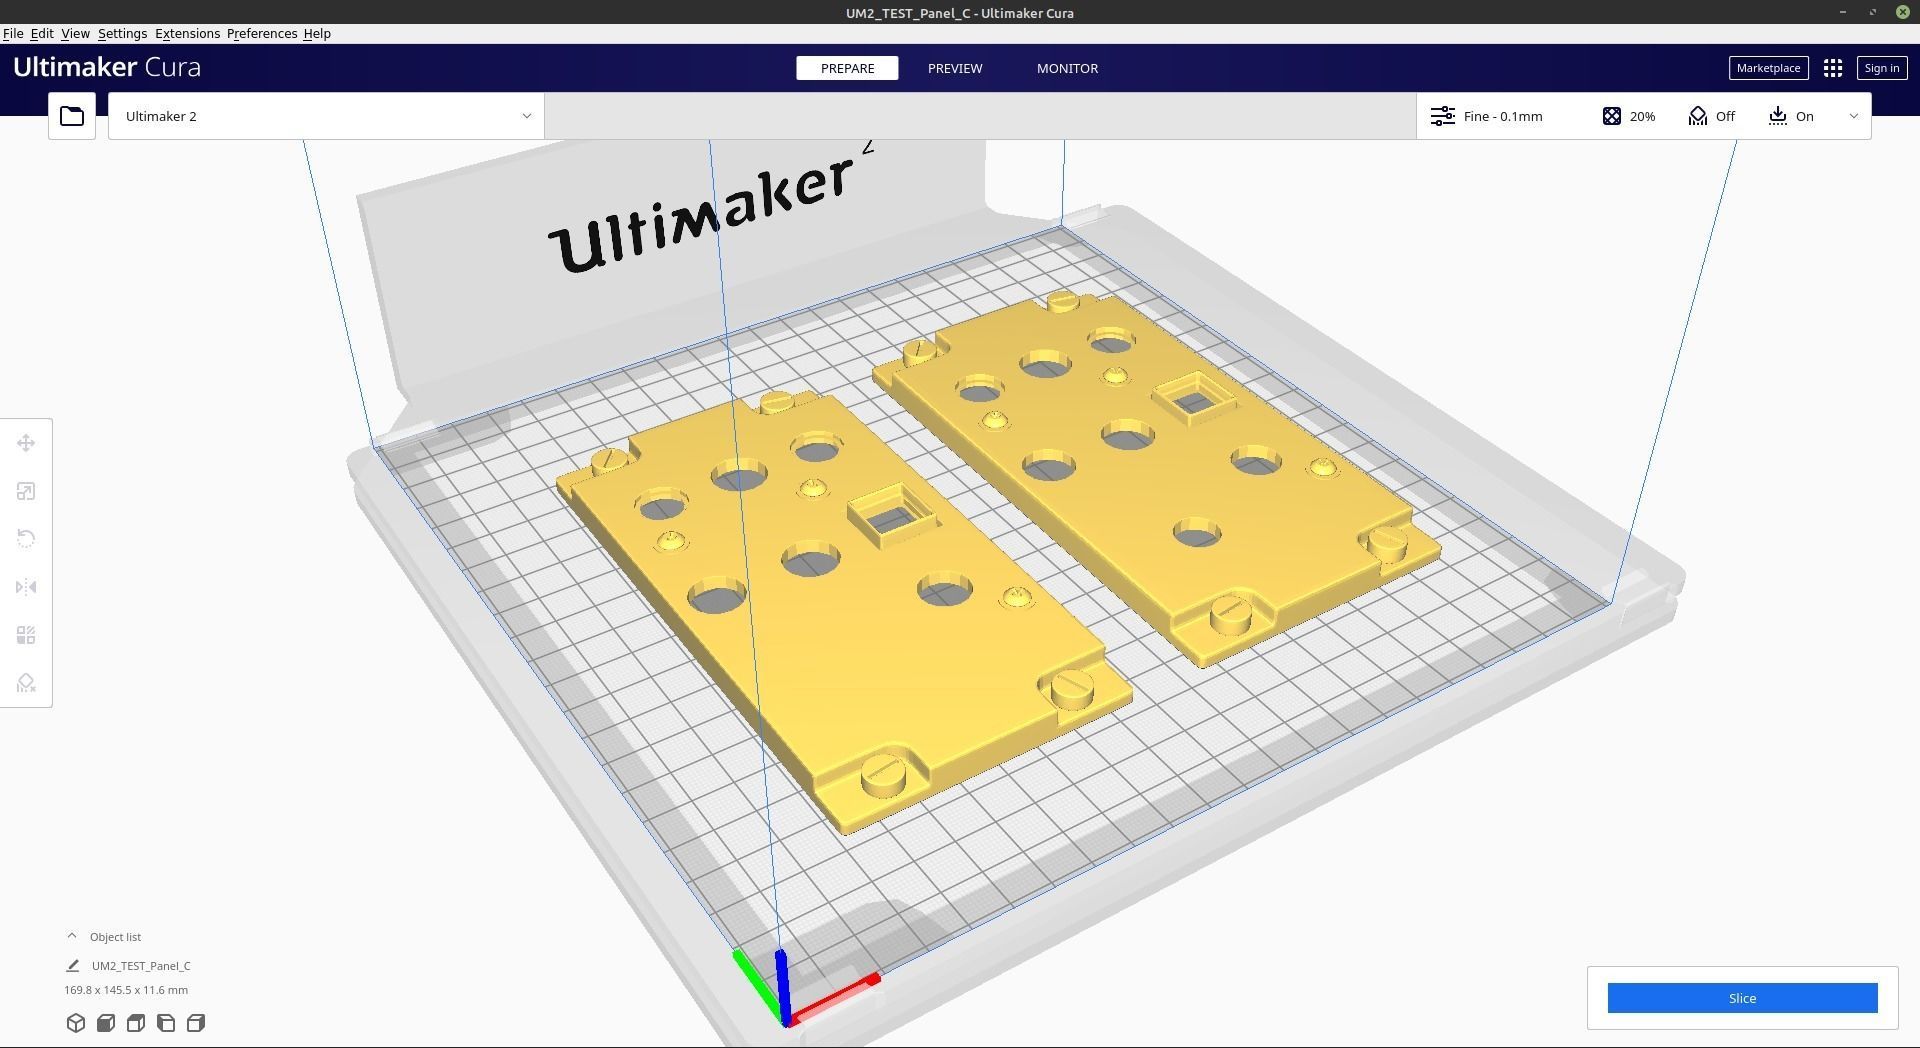Switch to the PREVIEW stage

point(955,68)
